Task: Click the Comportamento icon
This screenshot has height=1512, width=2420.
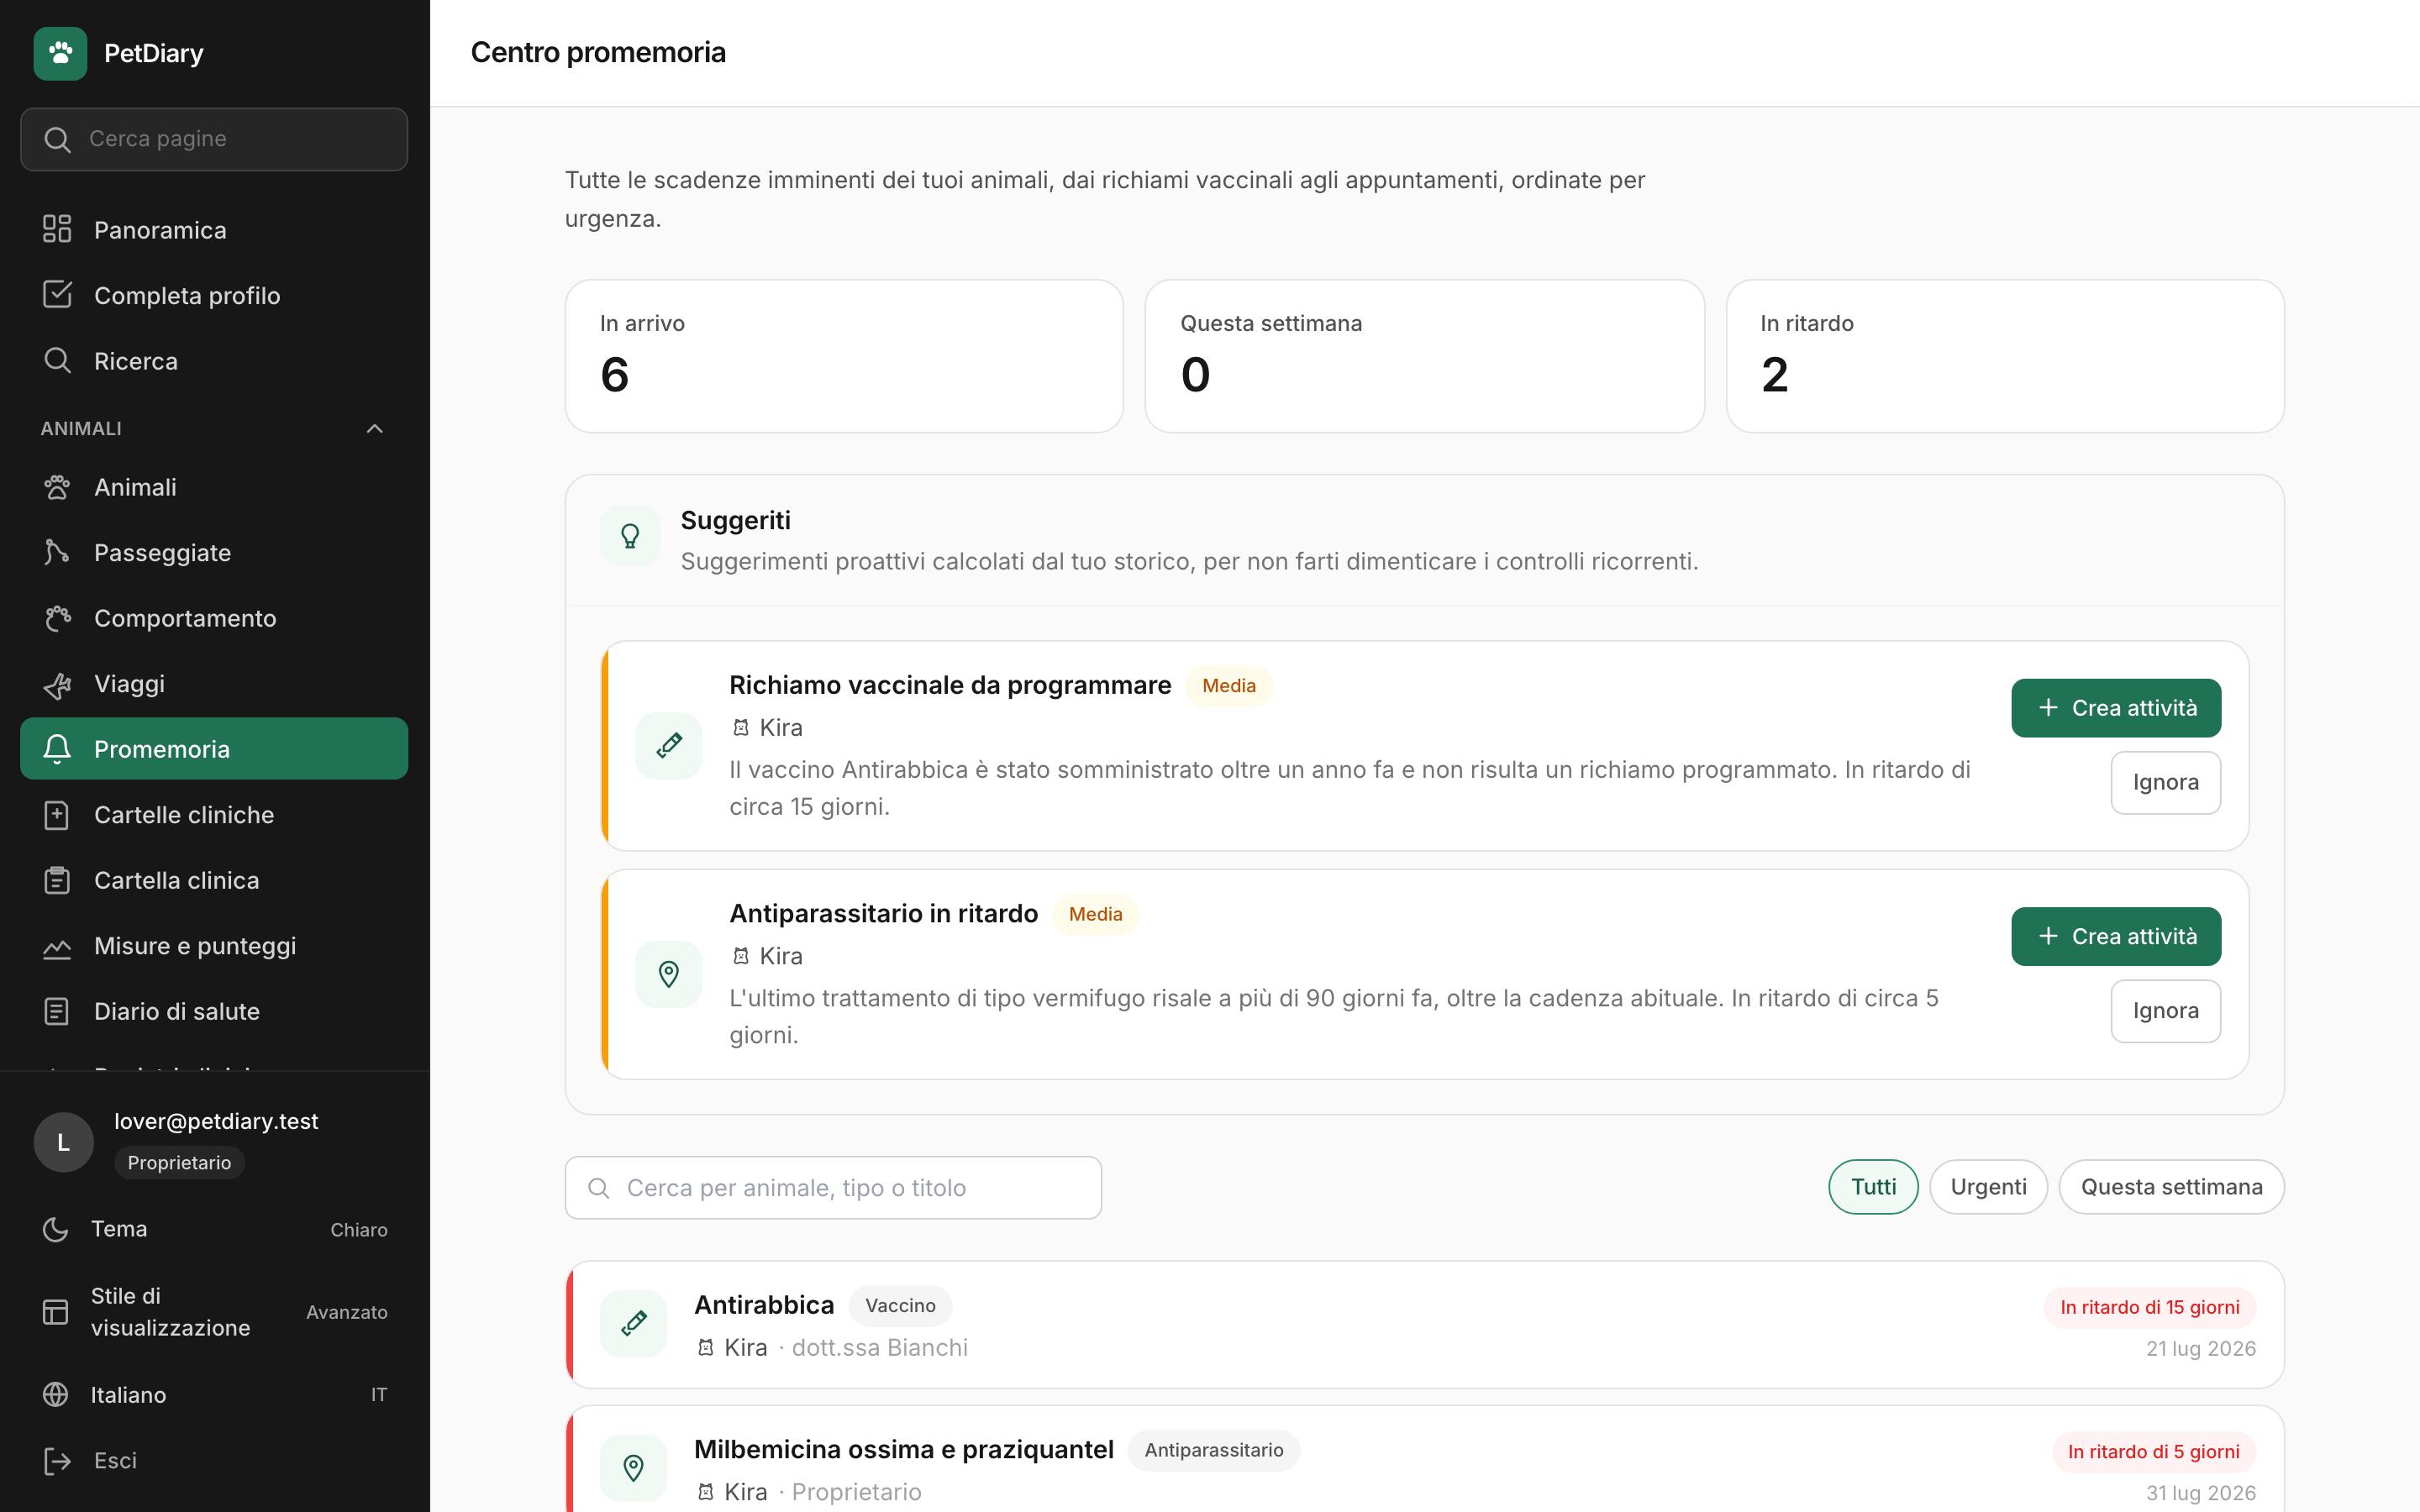Action: (x=57, y=618)
